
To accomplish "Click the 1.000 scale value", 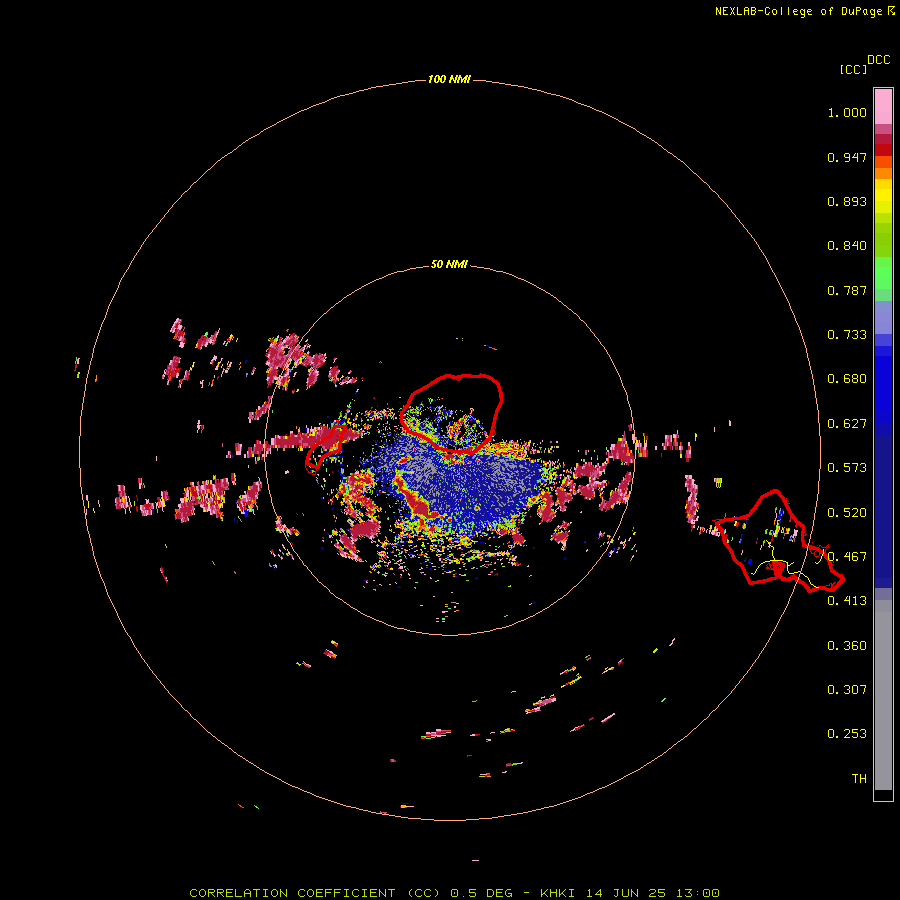I will tap(847, 112).
